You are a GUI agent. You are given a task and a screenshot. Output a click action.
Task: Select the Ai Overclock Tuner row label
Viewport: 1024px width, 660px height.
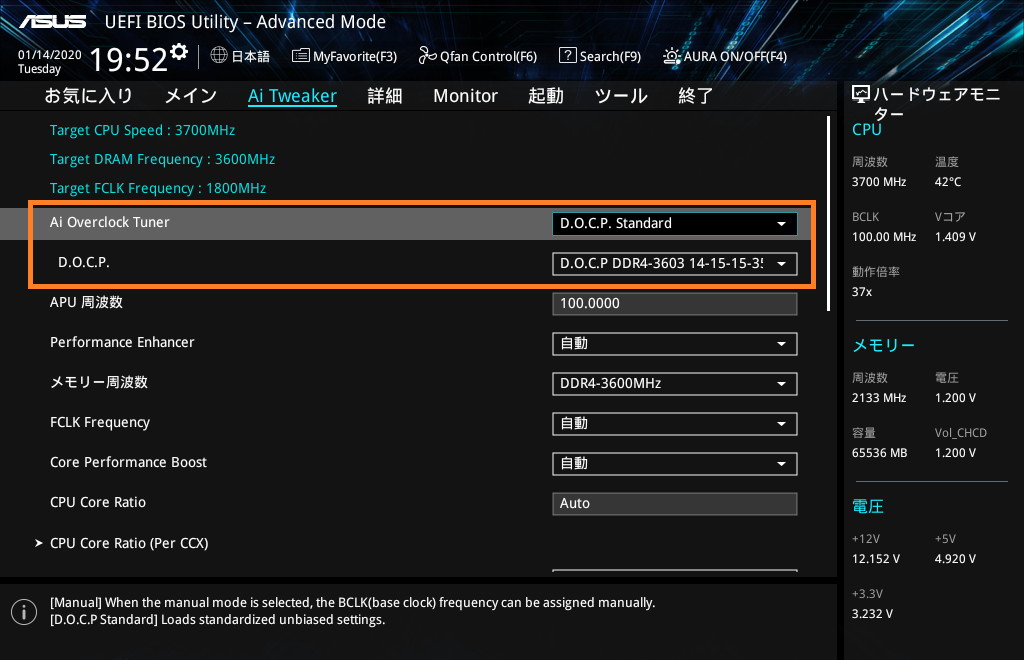tap(110, 222)
